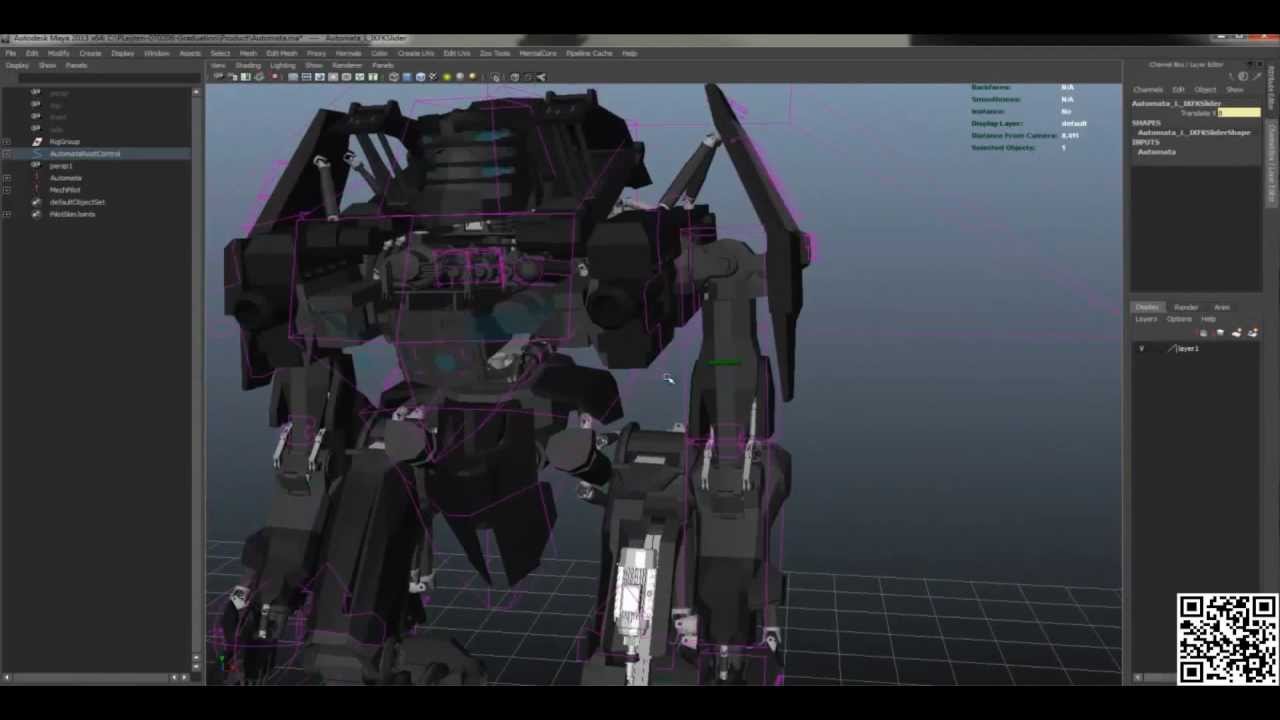Enable smooth shade all icon
Viewport: 1280px width, 720px height.
(406, 77)
